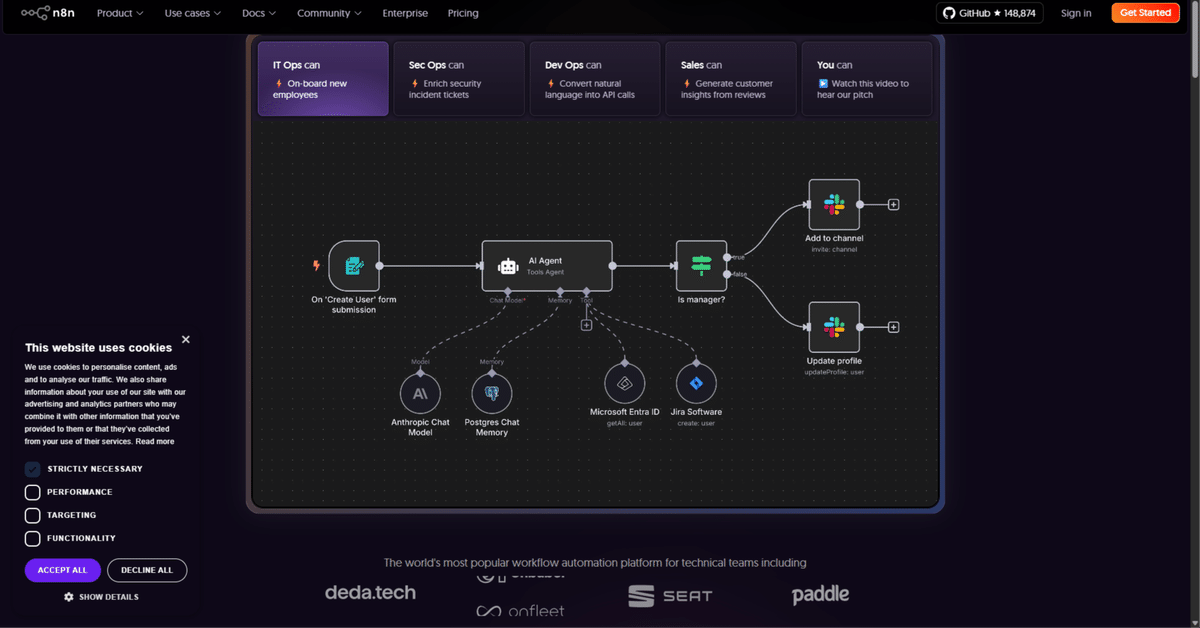Screen dimensions: 1200x628
Task: Click the deda.tech logo
Action: (370, 592)
